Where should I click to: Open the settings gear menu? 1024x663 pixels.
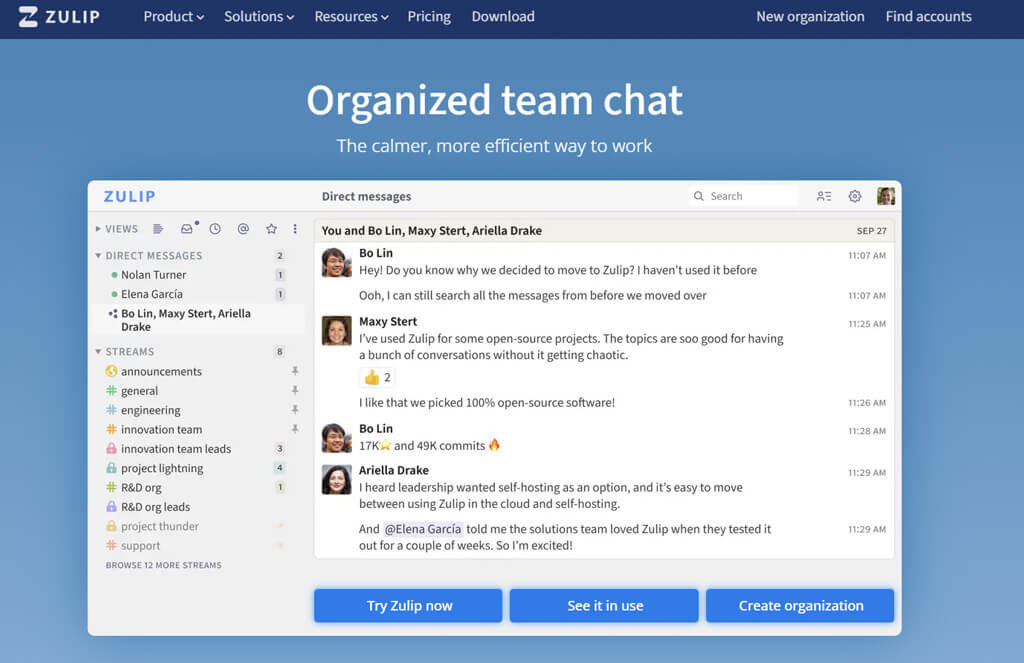click(x=854, y=196)
